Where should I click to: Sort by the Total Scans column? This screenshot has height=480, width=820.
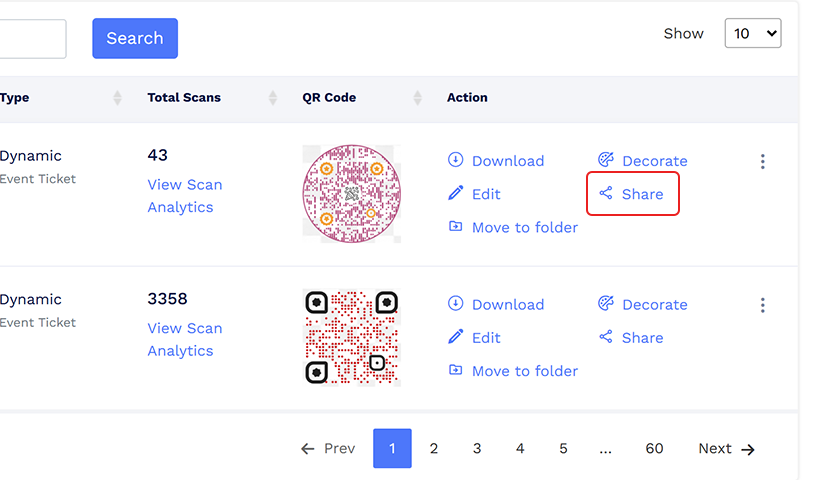273,98
